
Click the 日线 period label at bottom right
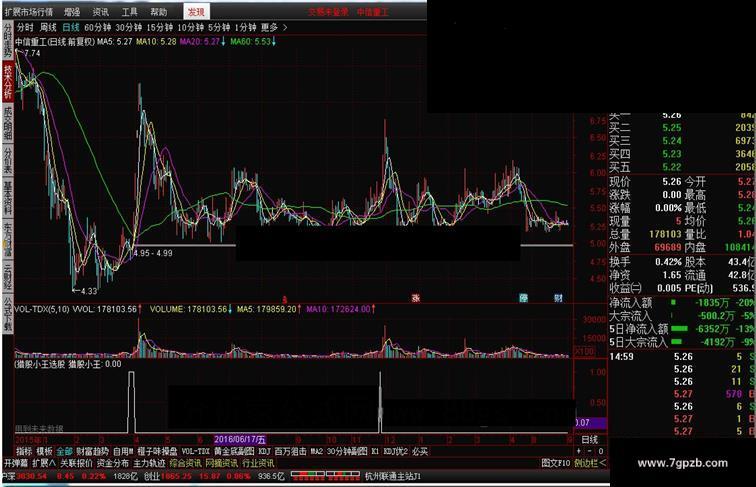pos(590,440)
